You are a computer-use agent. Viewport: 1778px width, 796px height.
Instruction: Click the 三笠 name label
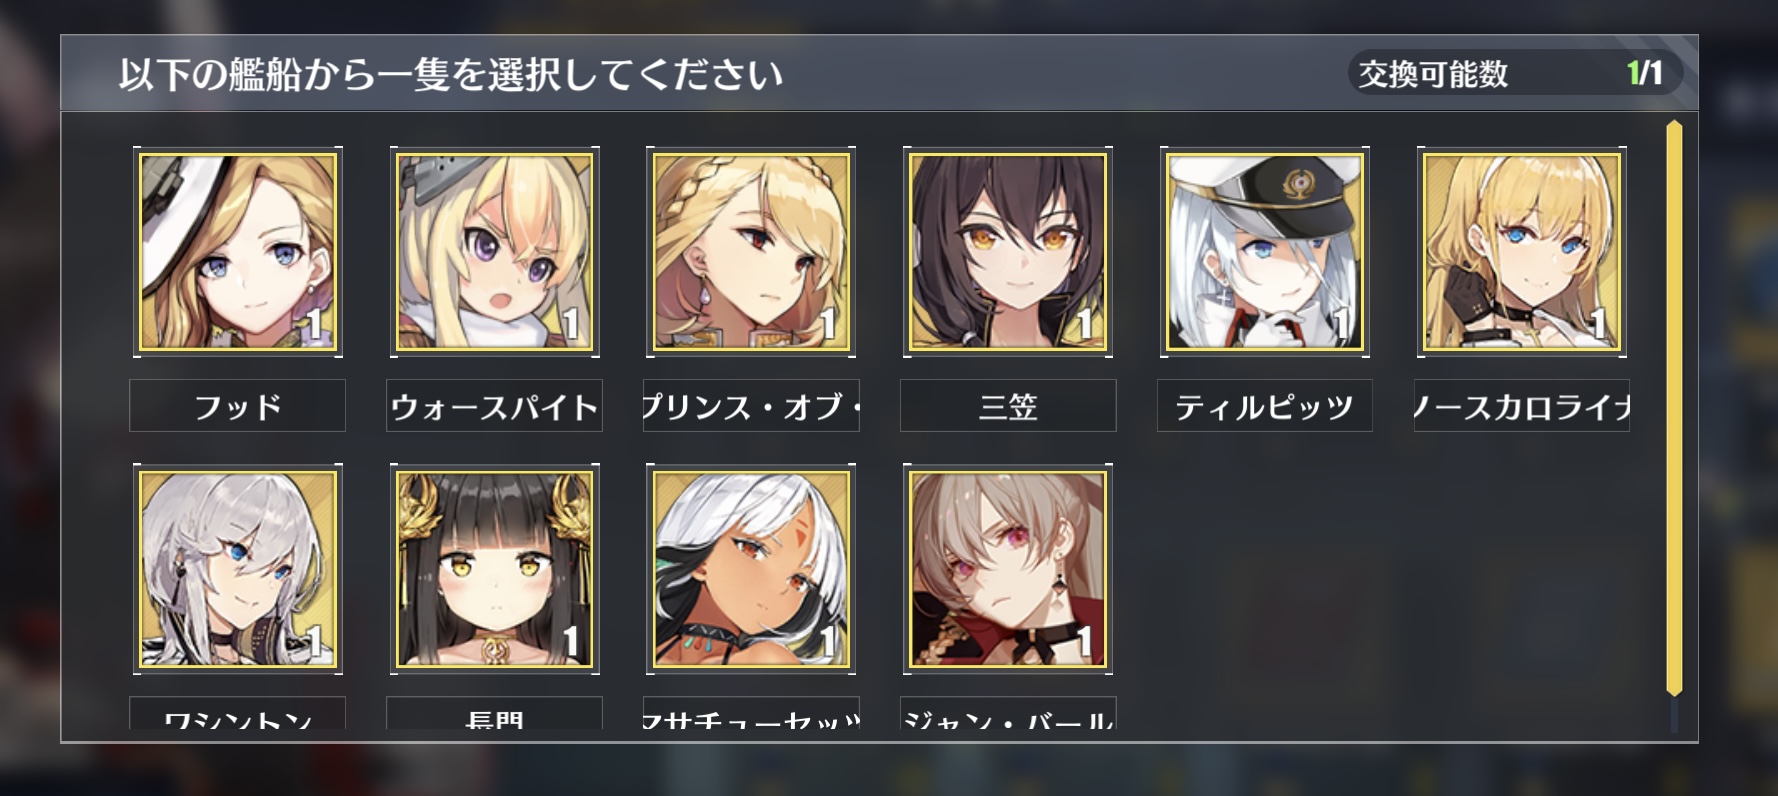pos(1008,406)
